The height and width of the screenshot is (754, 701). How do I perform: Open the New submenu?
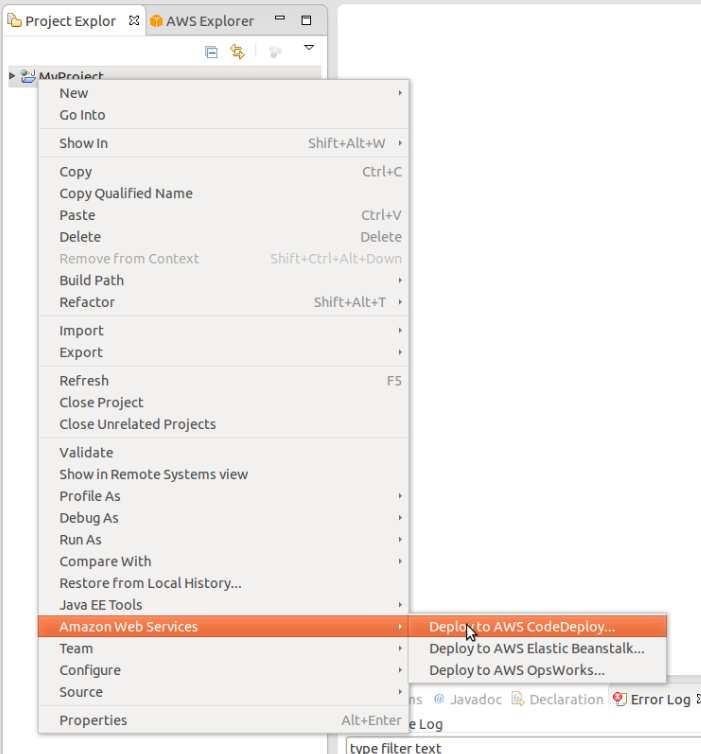(x=224, y=93)
